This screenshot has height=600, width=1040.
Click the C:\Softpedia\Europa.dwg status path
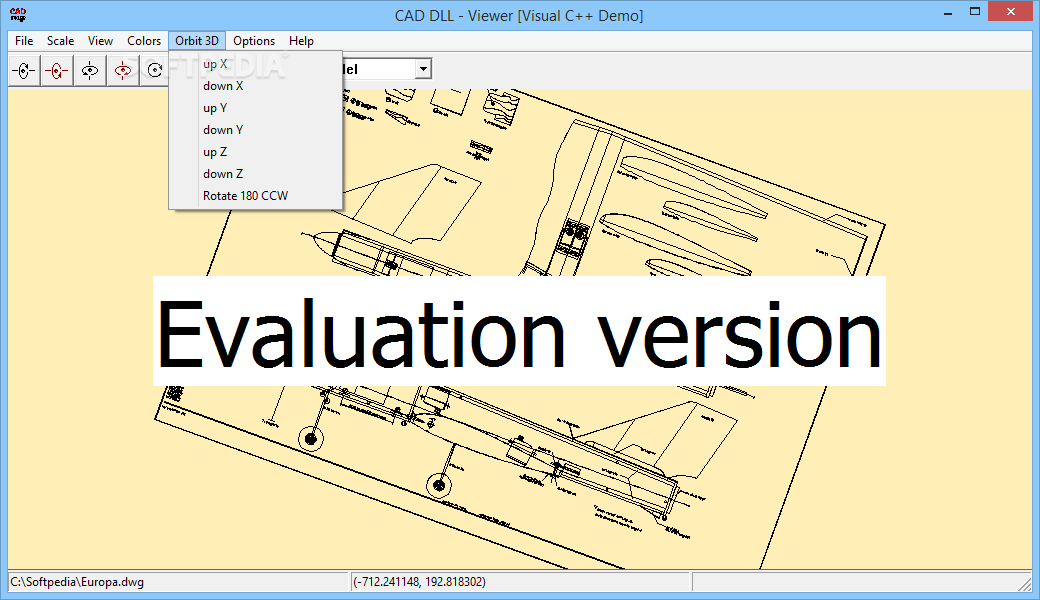click(x=77, y=582)
